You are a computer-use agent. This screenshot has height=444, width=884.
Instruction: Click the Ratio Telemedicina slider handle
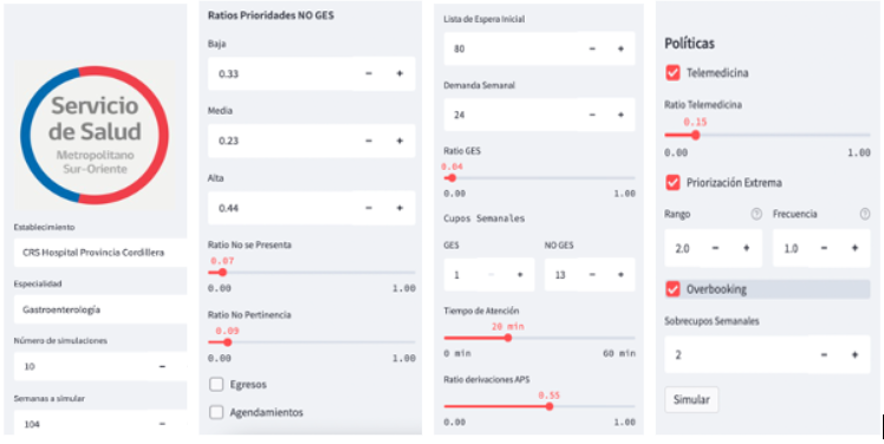click(x=696, y=134)
